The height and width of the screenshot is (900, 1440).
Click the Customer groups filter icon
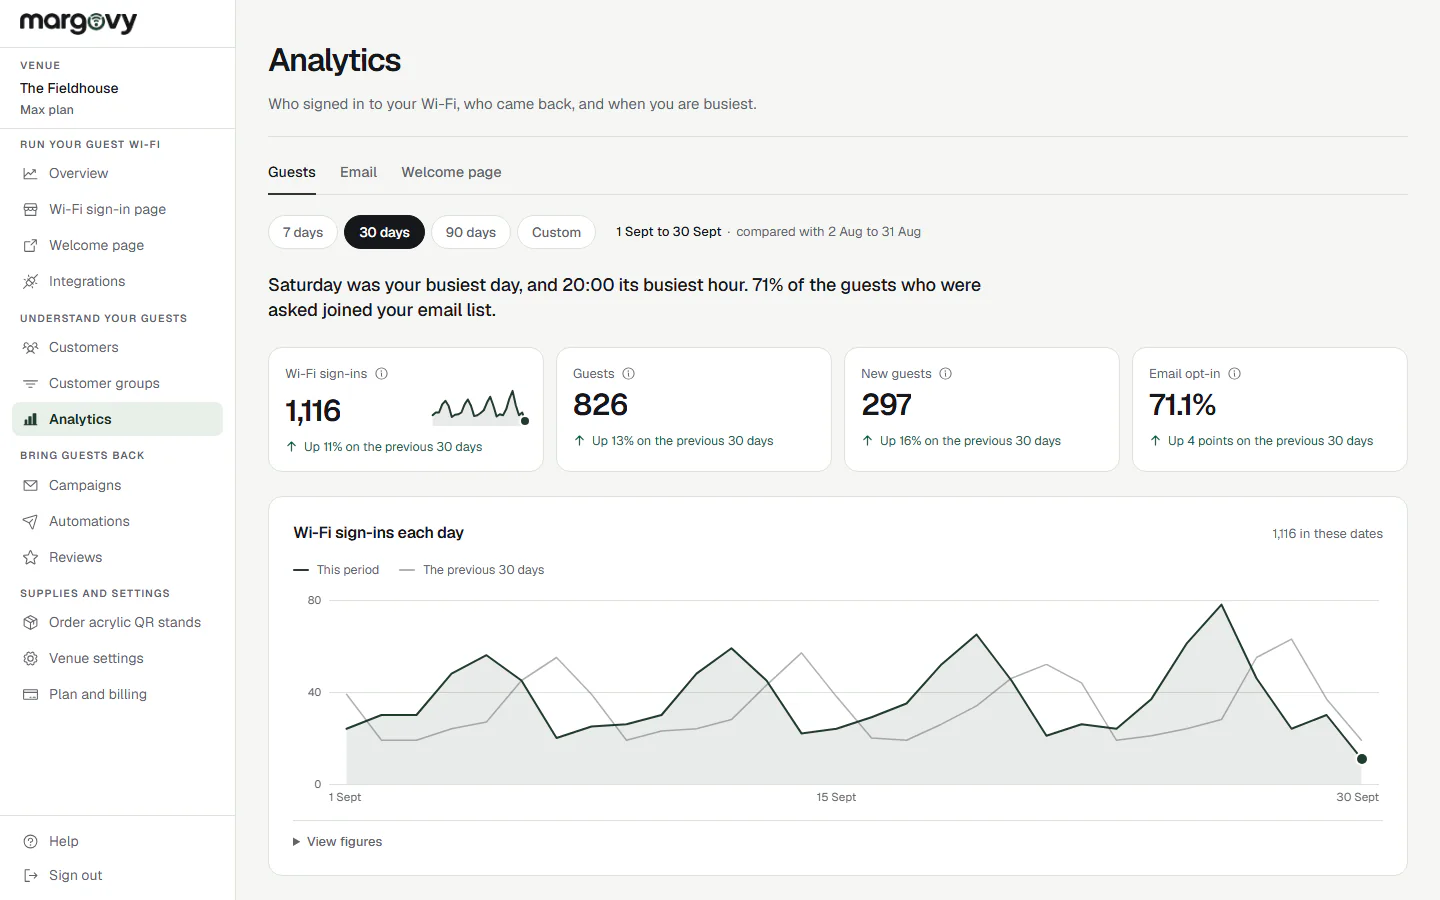click(x=30, y=383)
